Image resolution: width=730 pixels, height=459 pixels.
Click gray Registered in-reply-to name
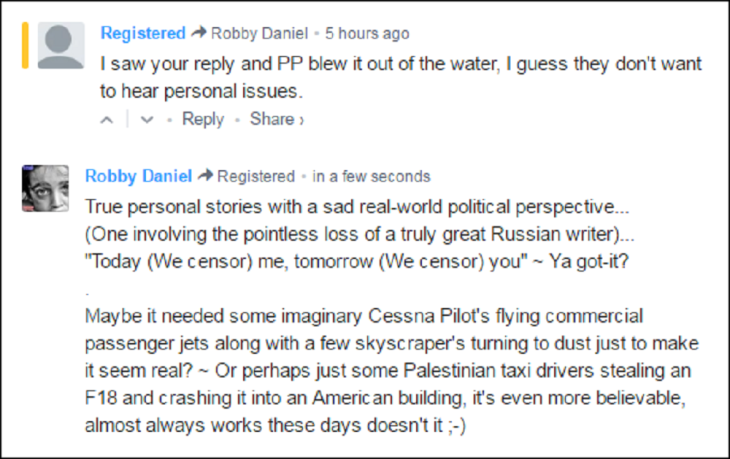coord(256,176)
